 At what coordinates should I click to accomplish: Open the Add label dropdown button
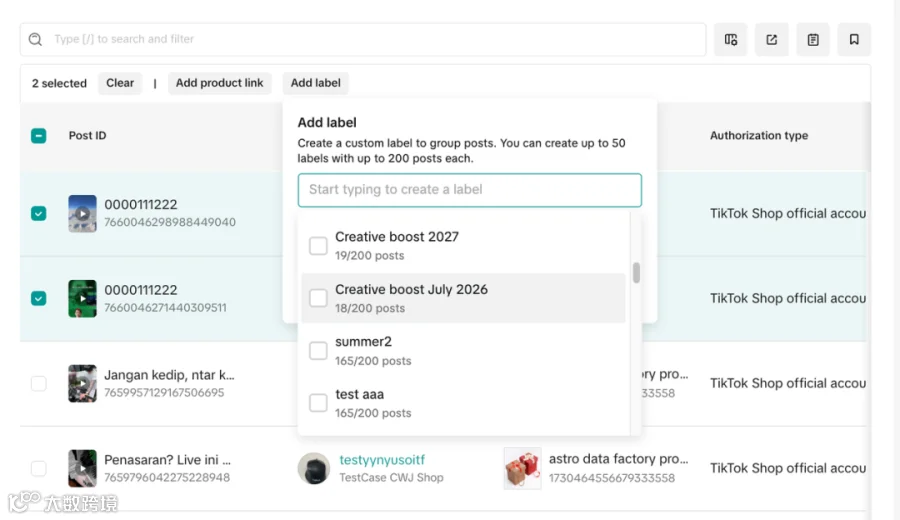point(316,83)
